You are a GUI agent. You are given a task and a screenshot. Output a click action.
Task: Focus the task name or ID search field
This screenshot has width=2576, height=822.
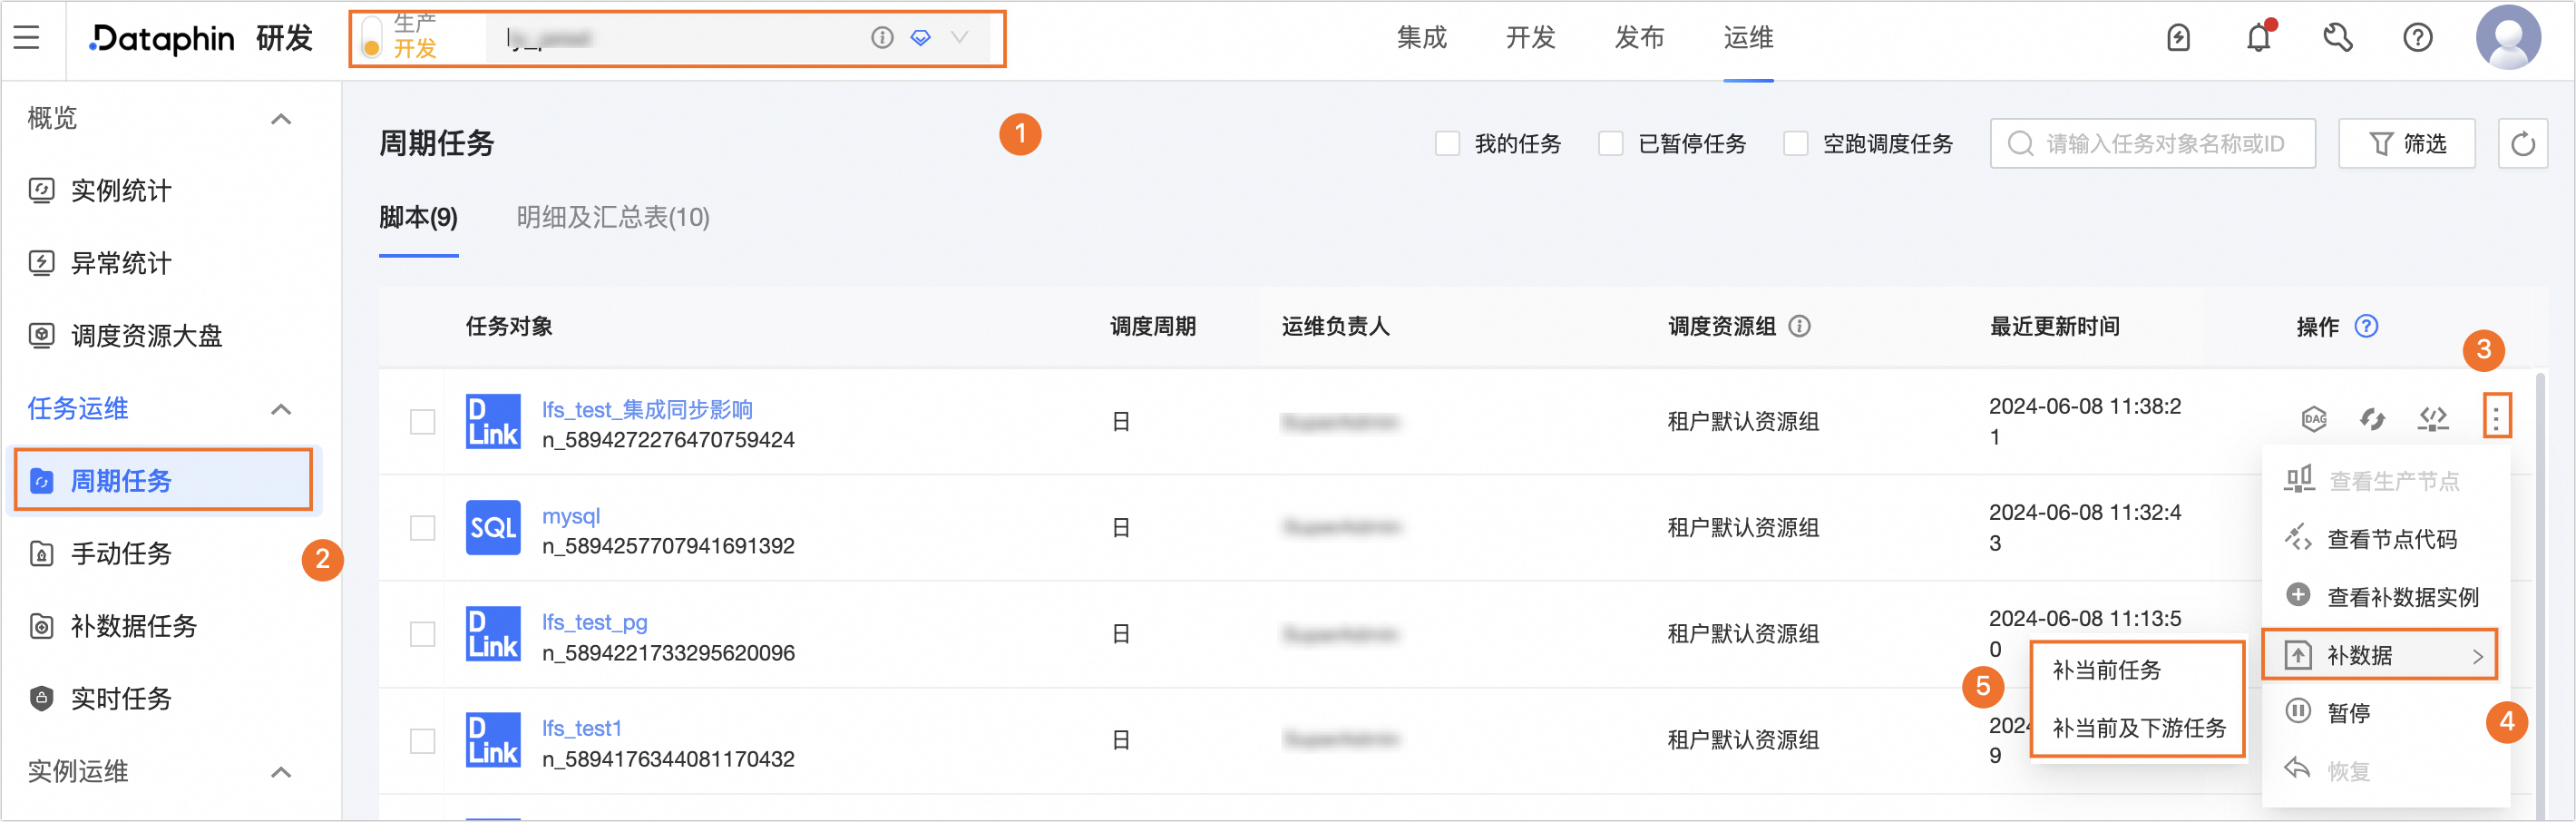[2152, 144]
